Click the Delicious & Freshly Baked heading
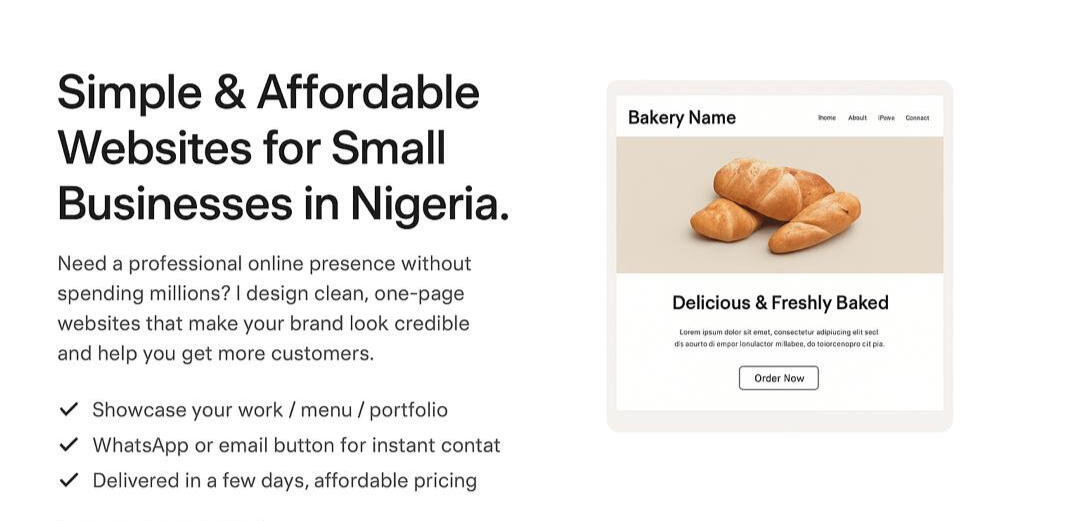1080x521 pixels. click(780, 303)
